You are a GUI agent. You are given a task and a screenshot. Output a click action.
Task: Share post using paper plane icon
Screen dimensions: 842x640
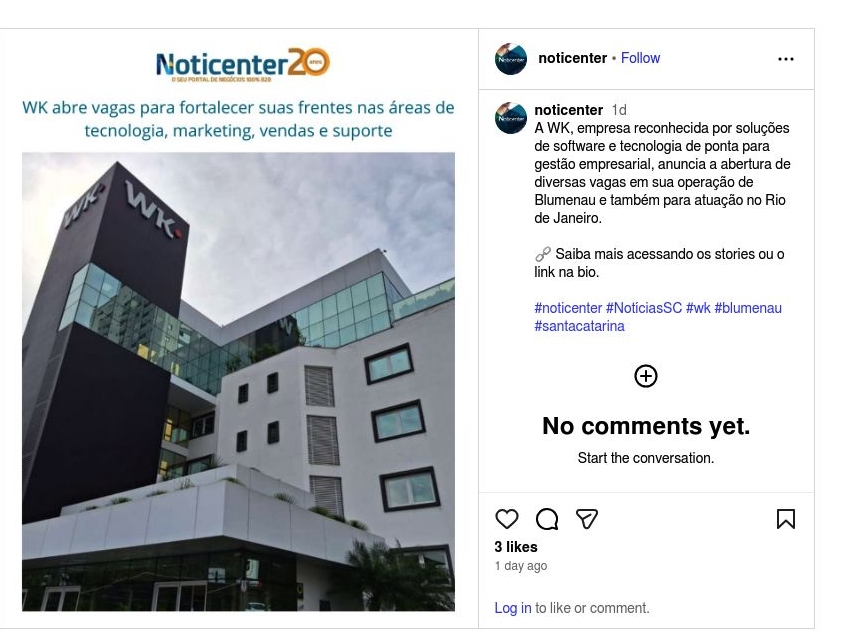coord(586,519)
